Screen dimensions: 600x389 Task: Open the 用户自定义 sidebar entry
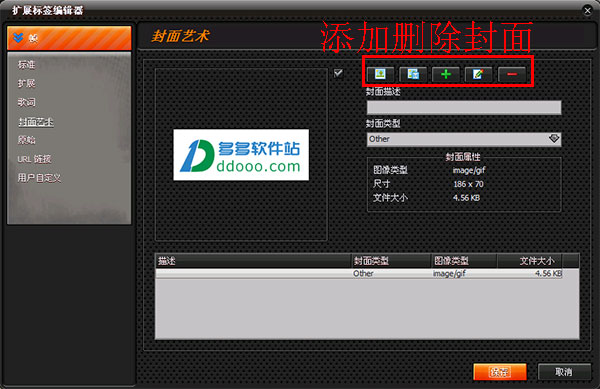point(39,178)
